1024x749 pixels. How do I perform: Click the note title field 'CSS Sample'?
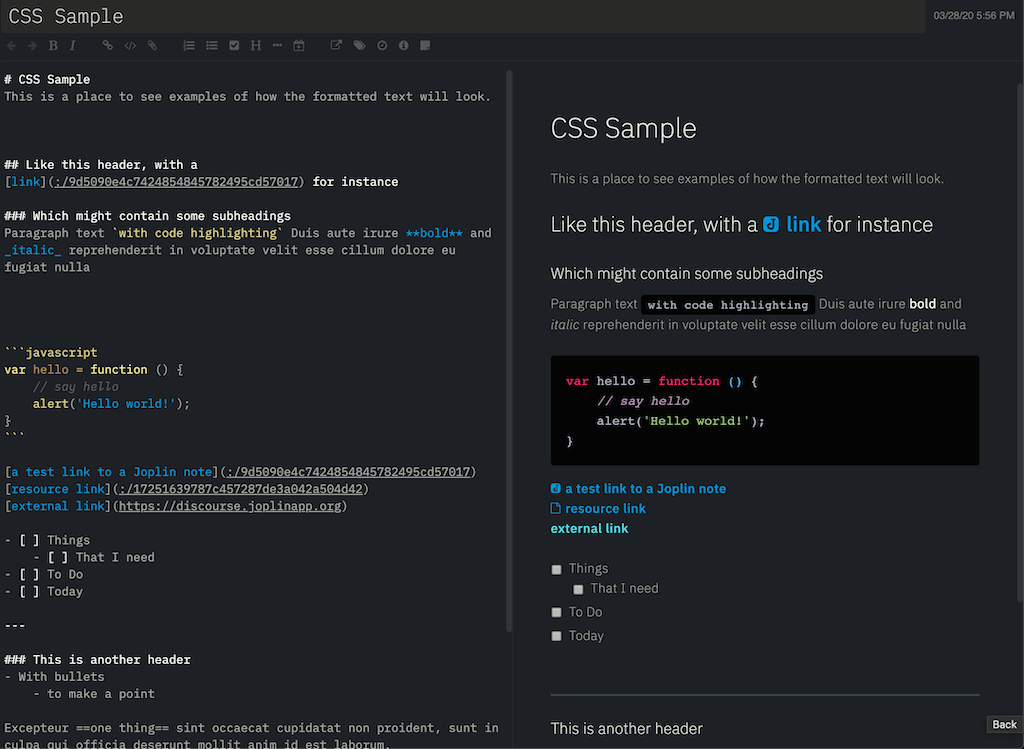tap(463, 16)
